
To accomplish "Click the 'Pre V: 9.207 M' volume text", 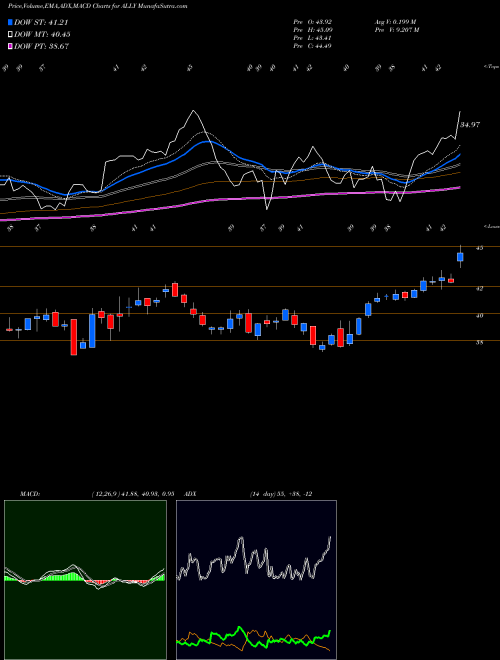I will click(x=396, y=30).
